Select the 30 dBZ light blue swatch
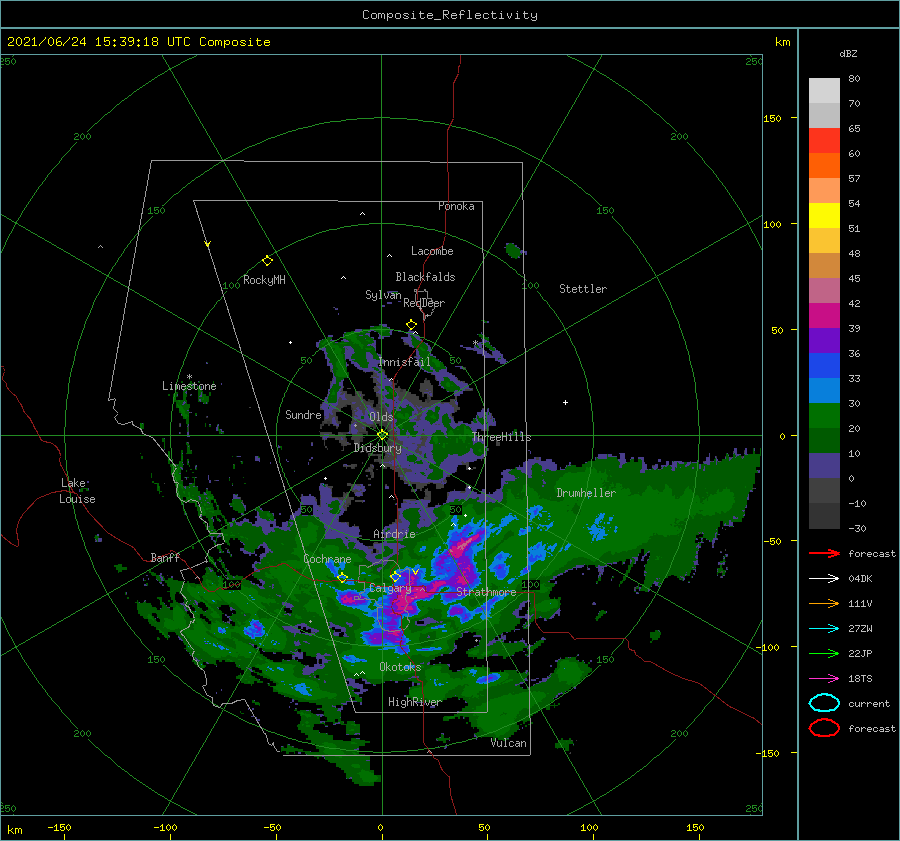The height and width of the screenshot is (841, 900). tap(824, 390)
